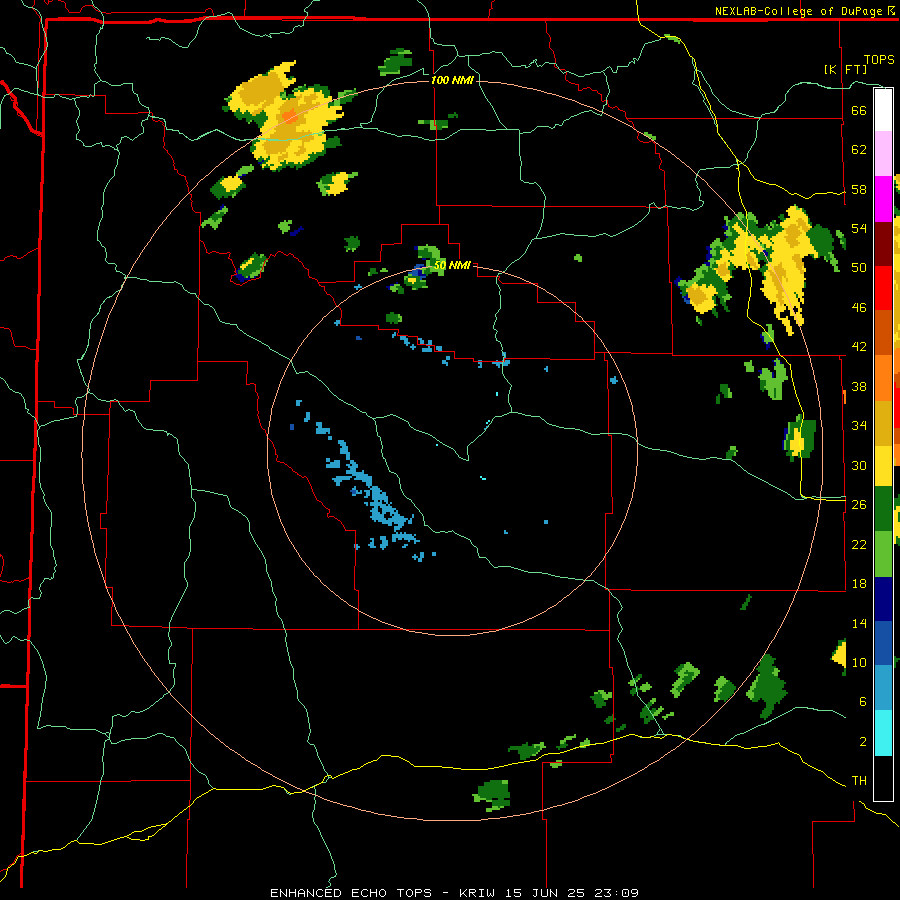Click the 62 value on the legend scale

click(859, 150)
